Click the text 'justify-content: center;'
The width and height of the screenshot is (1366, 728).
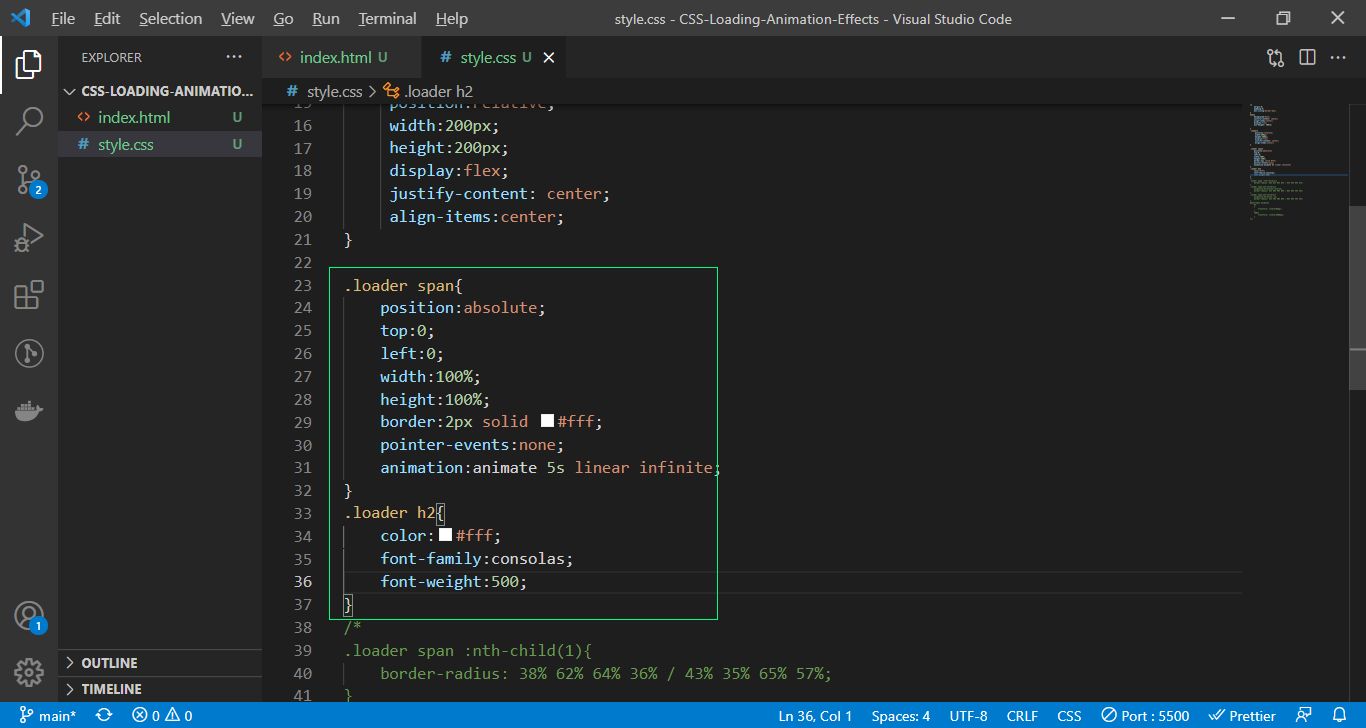coord(500,193)
